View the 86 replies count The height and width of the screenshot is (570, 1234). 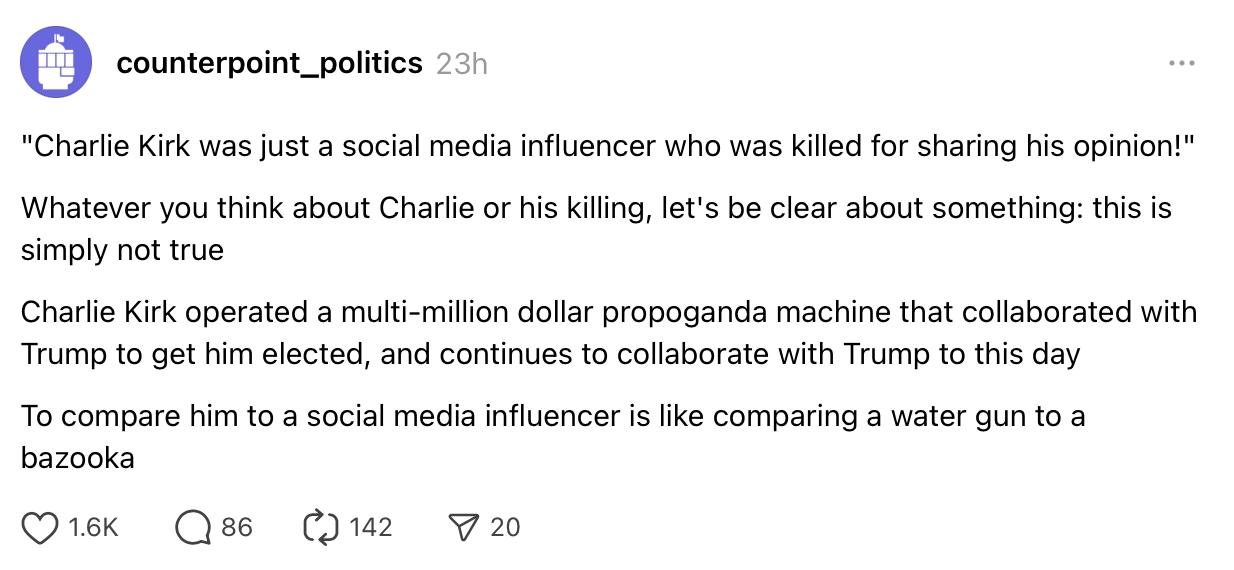(x=237, y=527)
